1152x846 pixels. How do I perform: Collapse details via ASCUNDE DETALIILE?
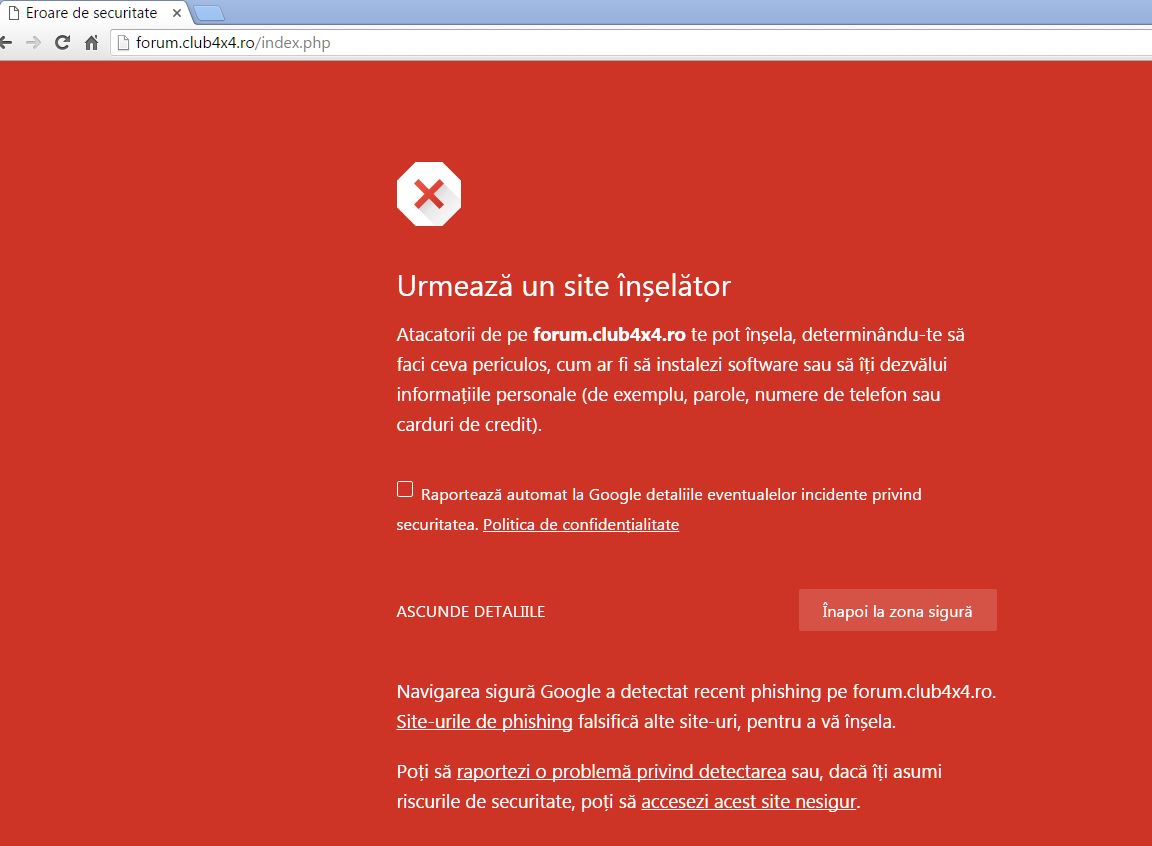pyautogui.click(x=470, y=612)
